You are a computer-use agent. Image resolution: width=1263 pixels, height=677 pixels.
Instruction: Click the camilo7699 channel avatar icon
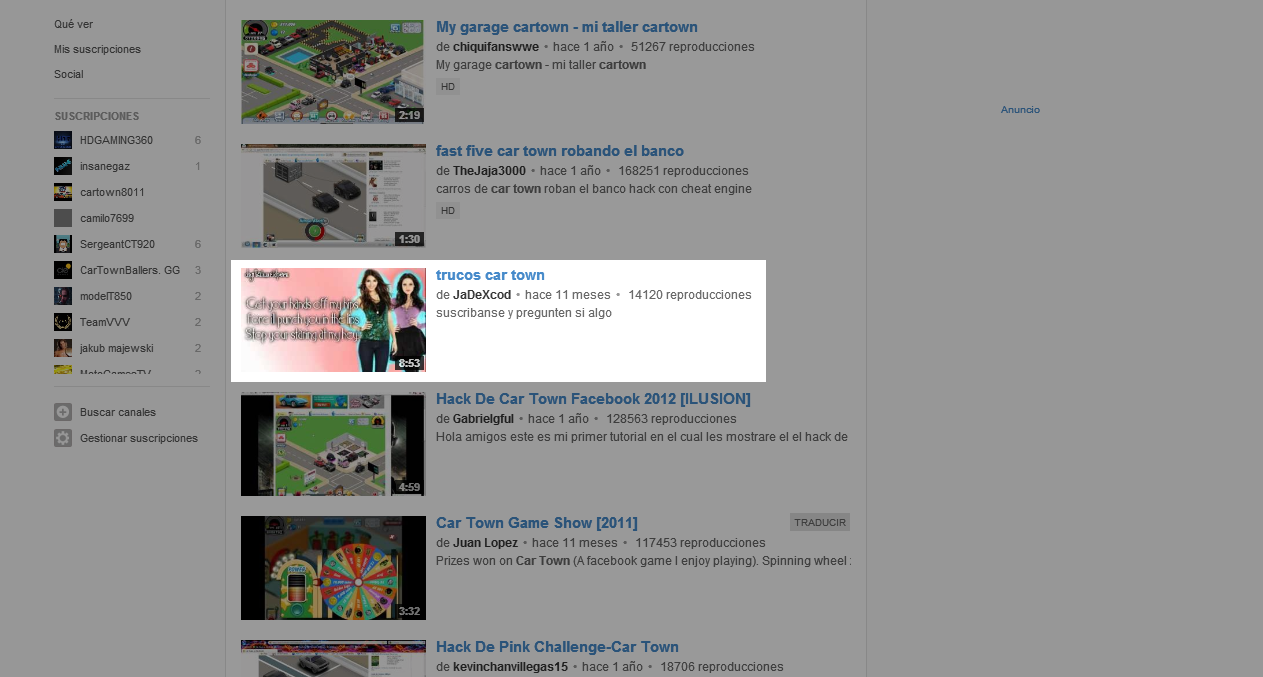click(63, 218)
